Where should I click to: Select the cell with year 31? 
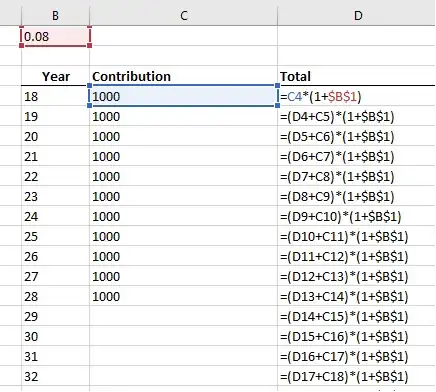tap(55, 356)
